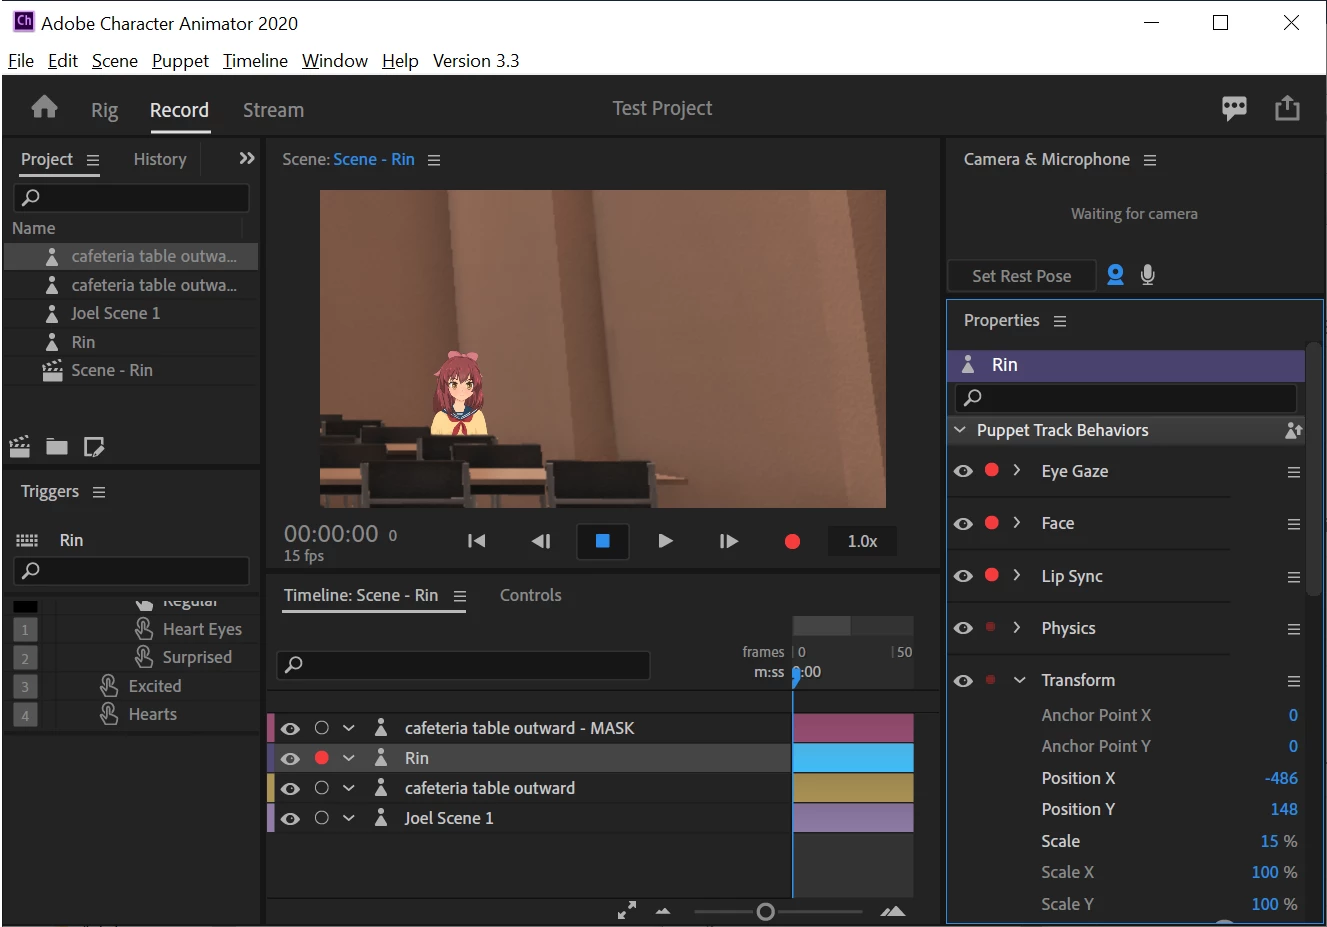The width and height of the screenshot is (1327, 927).
Task: Fit timeline to view icon
Action: pyautogui.click(x=627, y=911)
